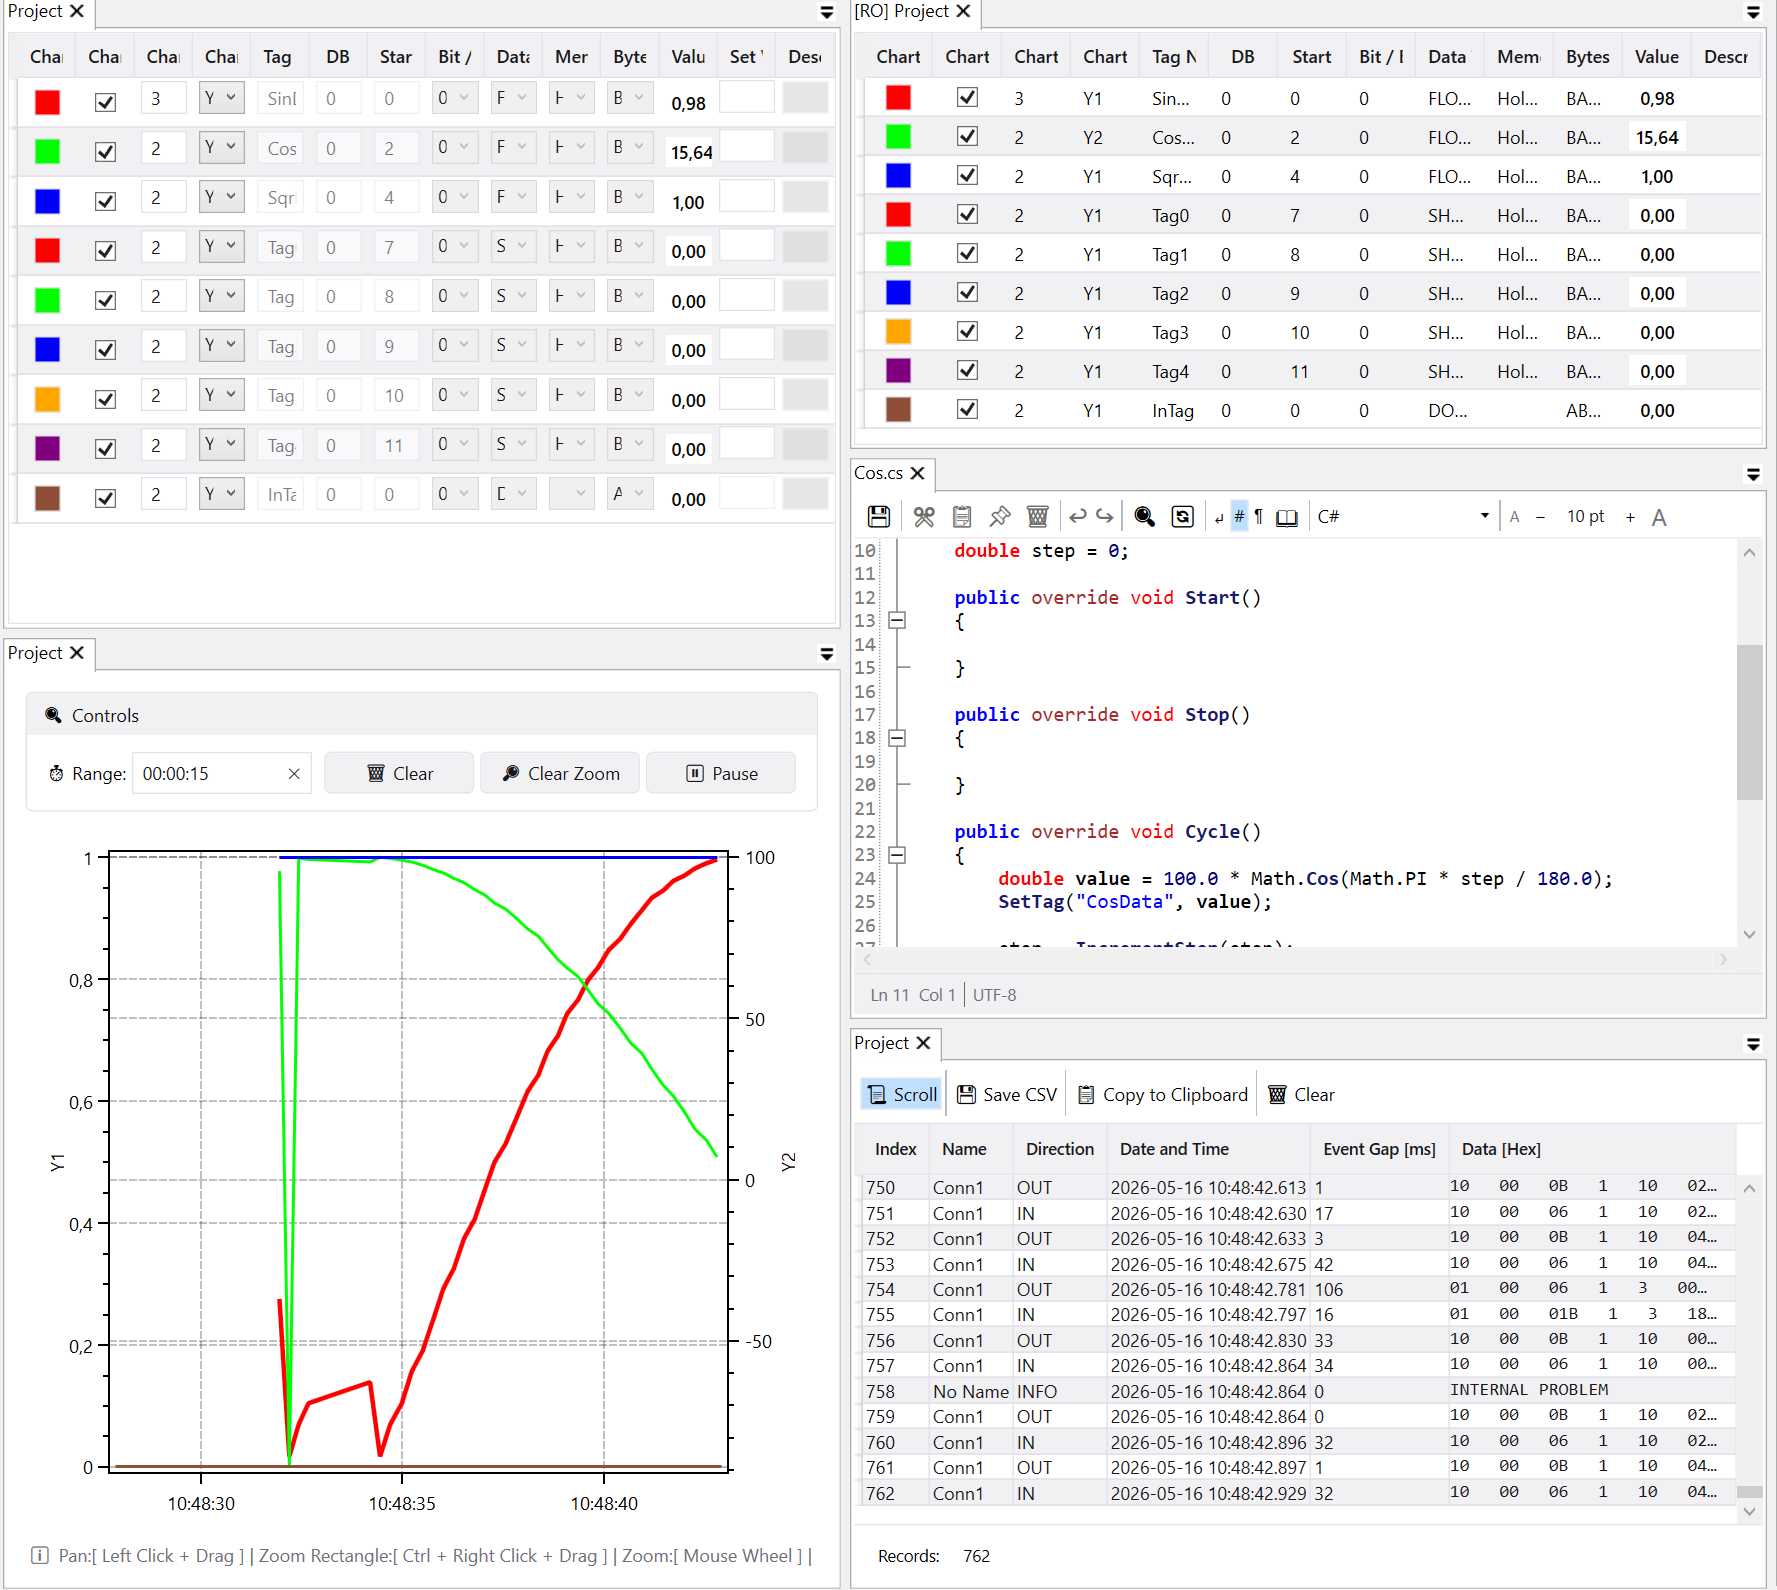Click Save CSV in the log panel
Screen dimensions: 1777x1590
[x=1007, y=1094]
